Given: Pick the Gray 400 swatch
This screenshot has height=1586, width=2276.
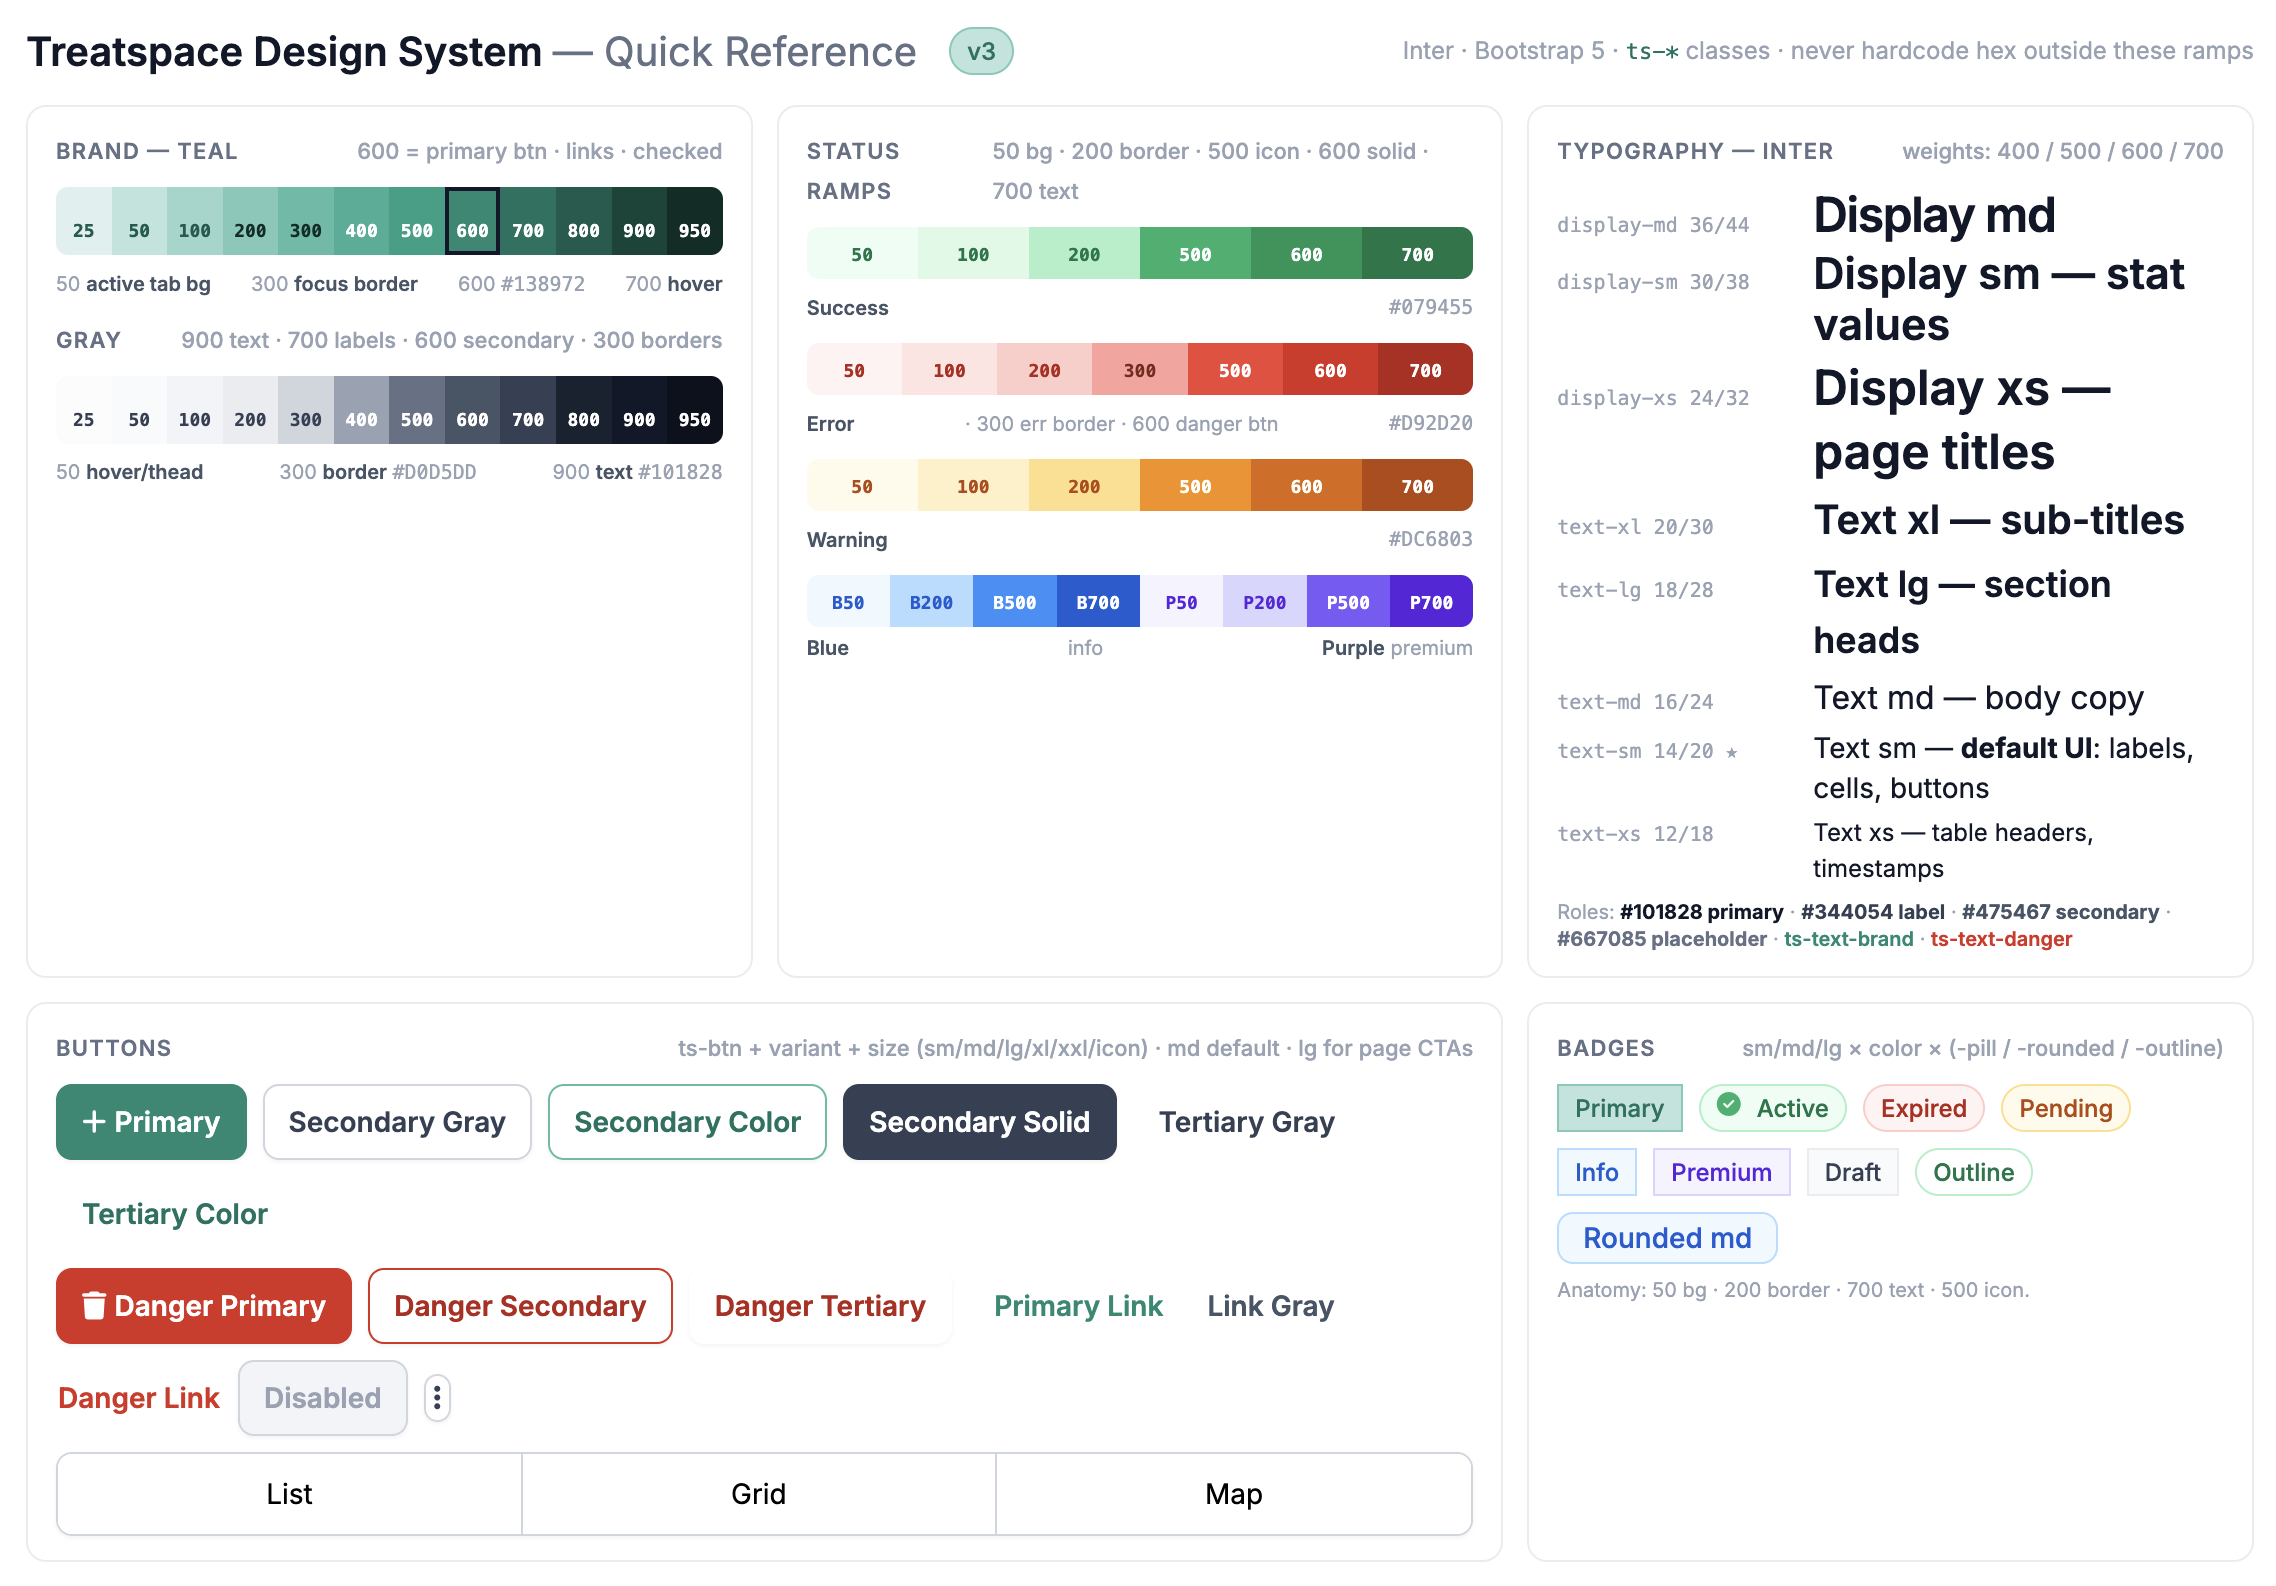Looking at the screenshot, I should 362,410.
